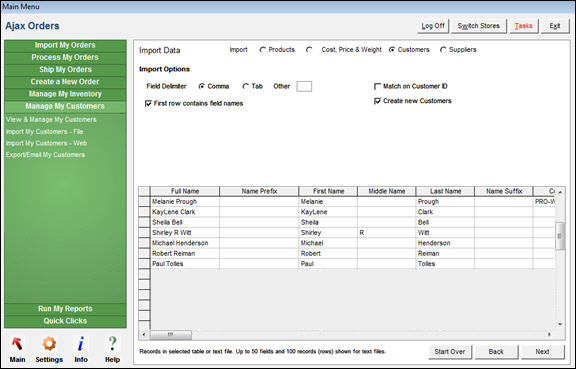Click Export/Email My Customers link
The image size is (576, 369).
pos(45,155)
